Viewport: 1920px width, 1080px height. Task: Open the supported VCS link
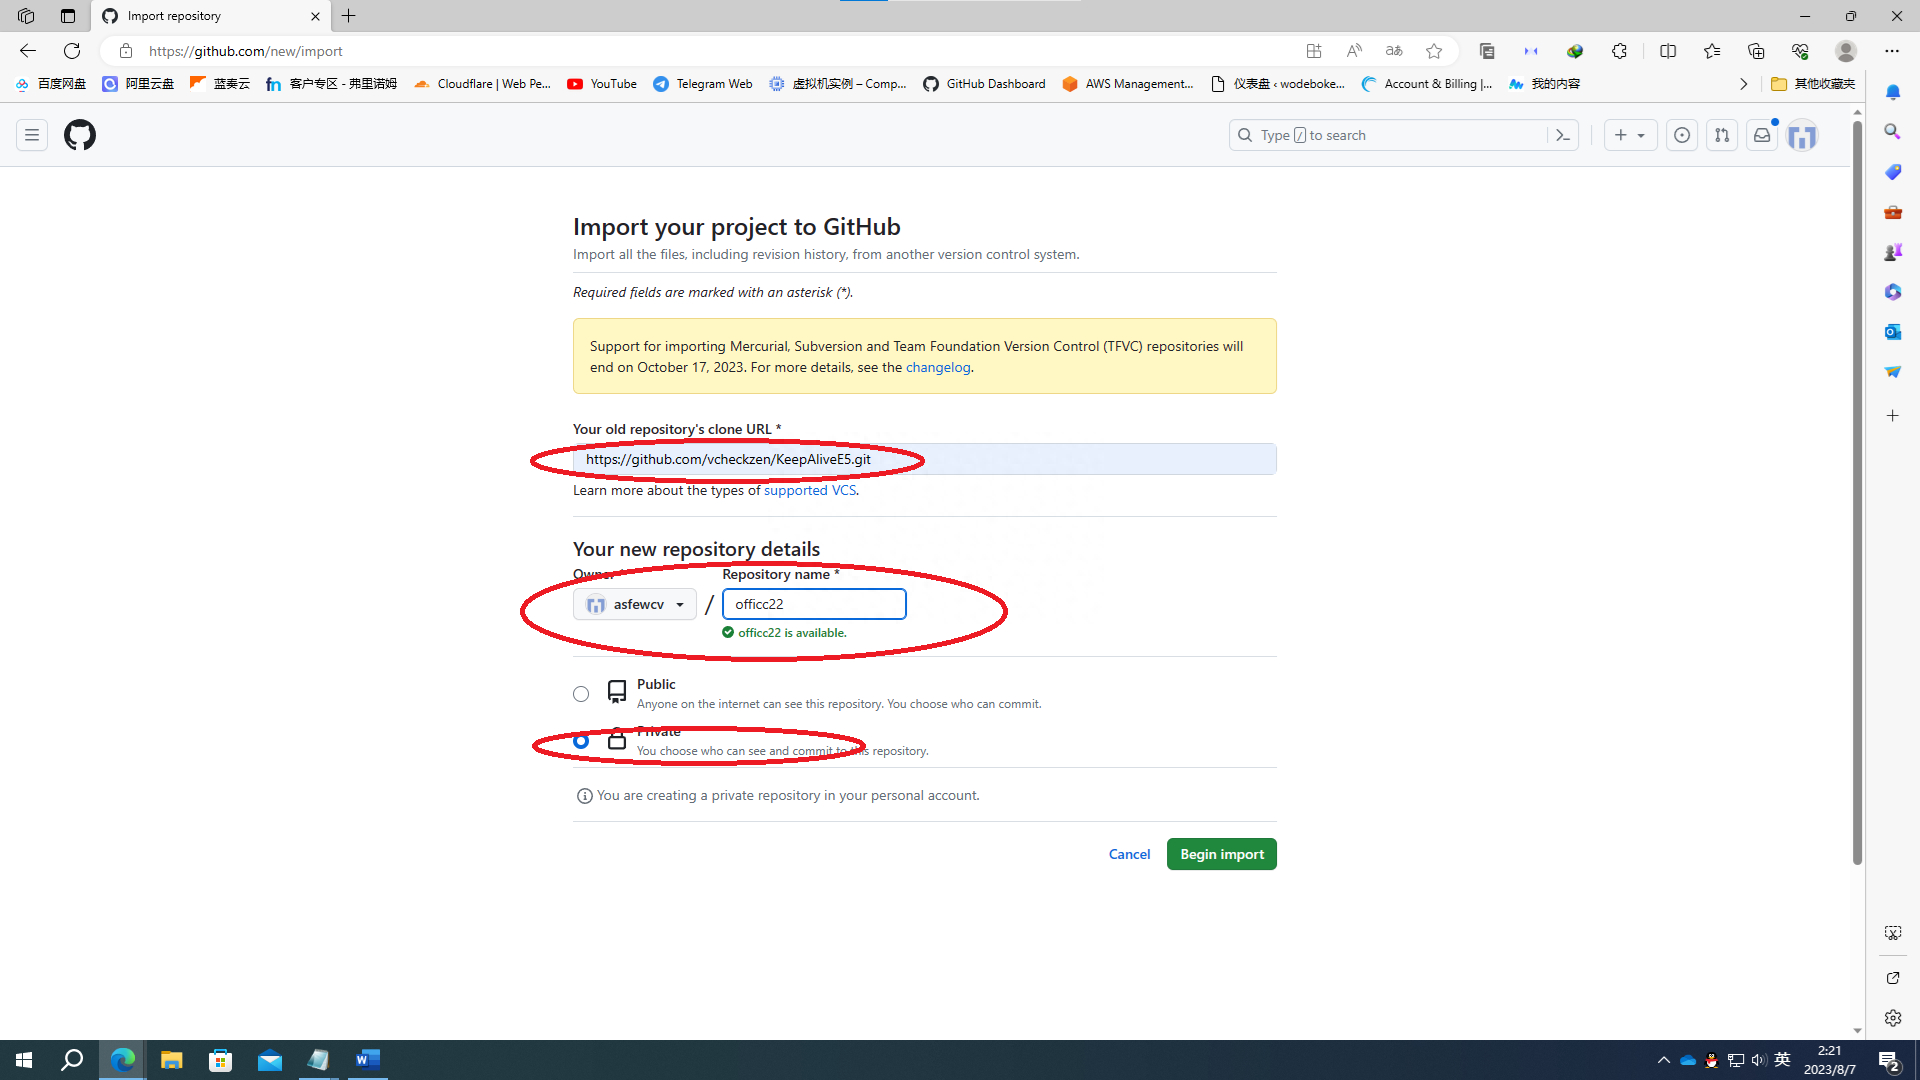click(x=809, y=490)
